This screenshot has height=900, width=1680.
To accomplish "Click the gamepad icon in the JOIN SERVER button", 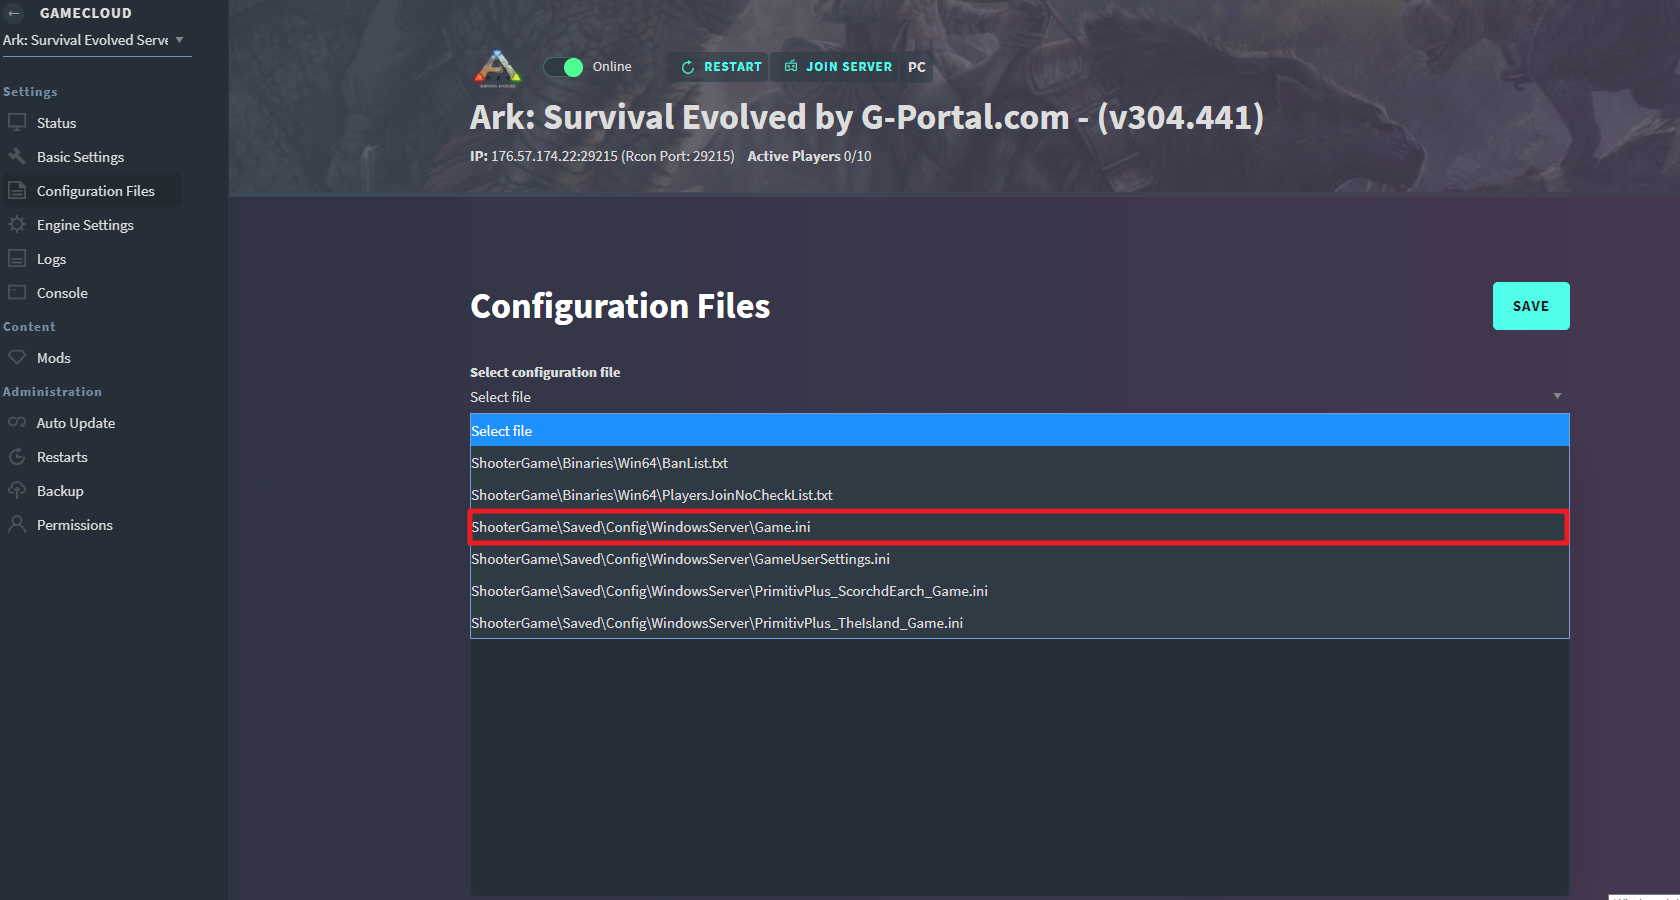I will point(791,66).
